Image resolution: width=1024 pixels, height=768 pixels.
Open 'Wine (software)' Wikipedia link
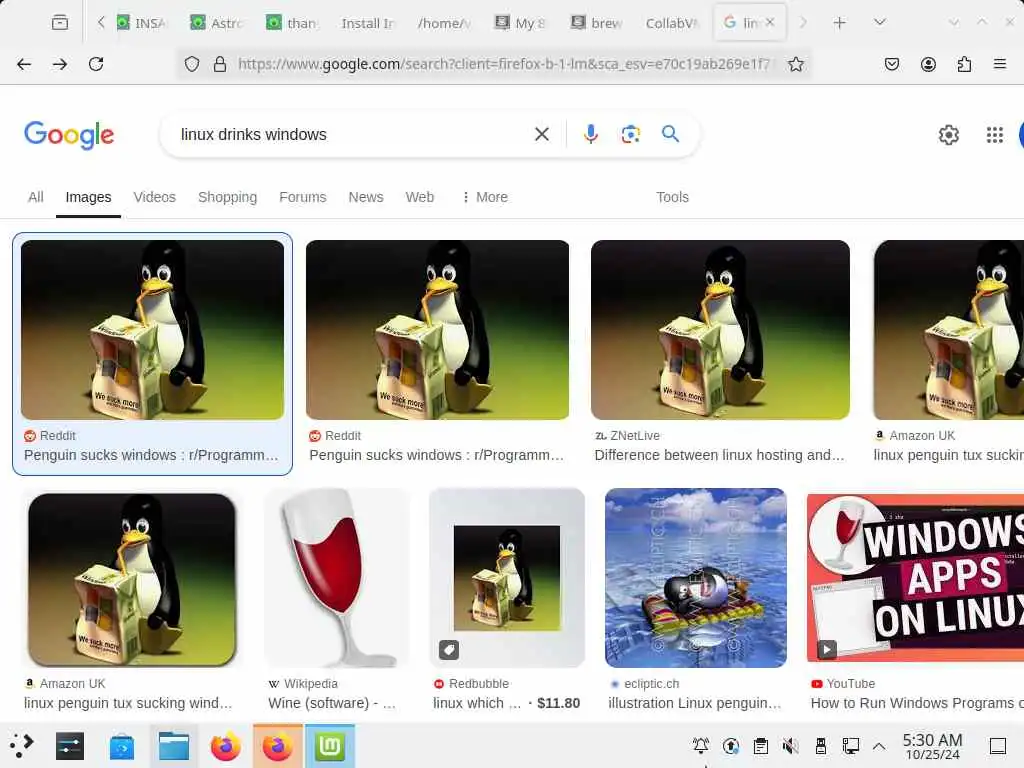(x=332, y=703)
